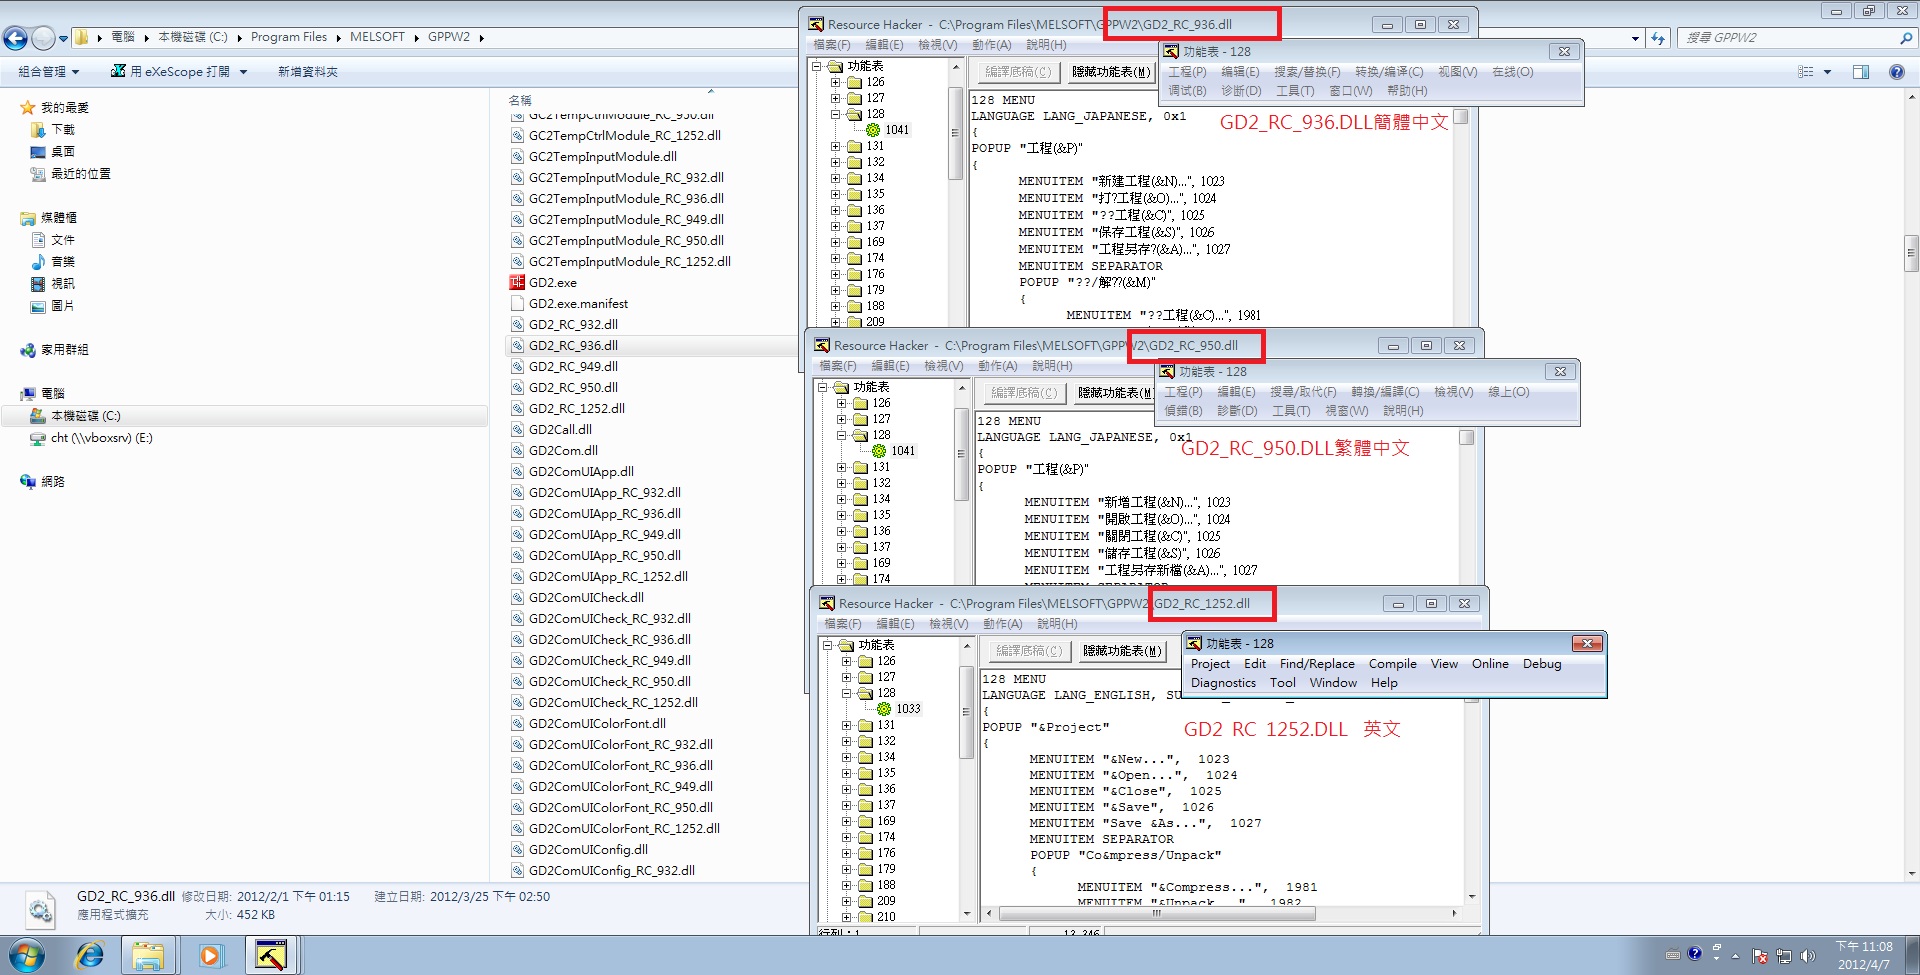The height and width of the screenshot is (975, 1920).
Task: Open the Compile menu in English menu preview
Action: click(x=1392, y=664)
